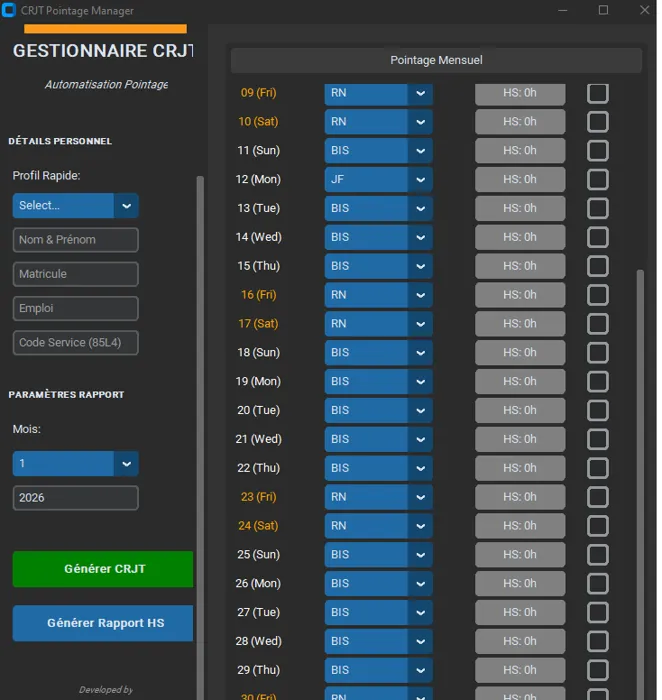Click the Nom & Prénom input field
662x700 pixels.
pyautogui.click(x=76, y=240)
